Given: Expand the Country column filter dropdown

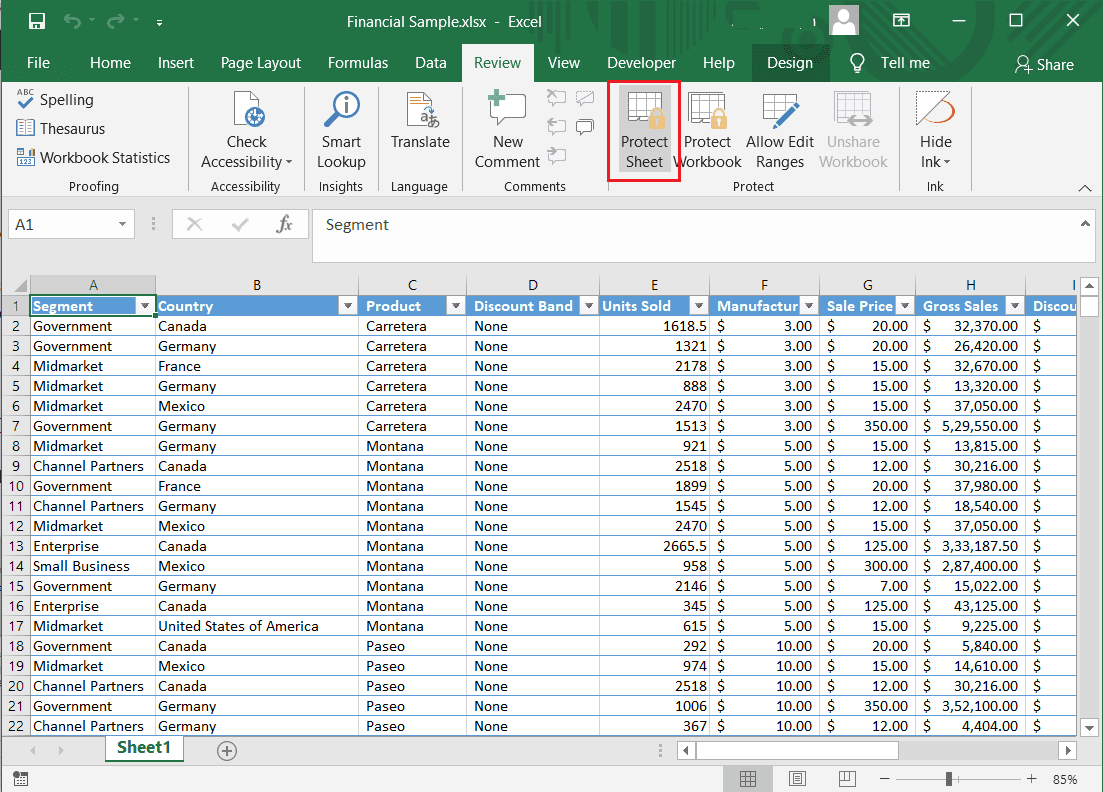Looking at the screenshot, I should click(347, 306).
